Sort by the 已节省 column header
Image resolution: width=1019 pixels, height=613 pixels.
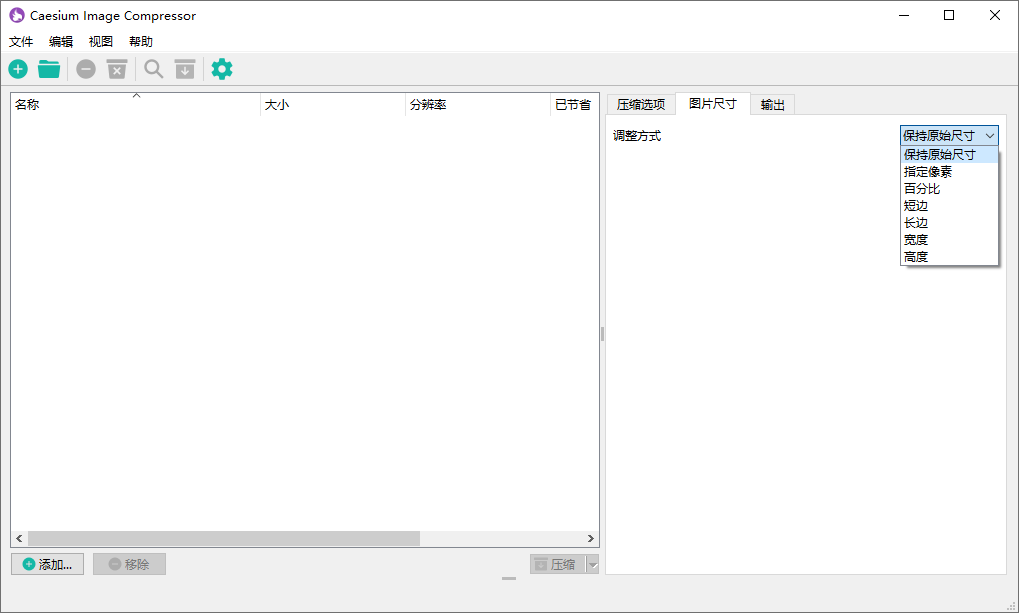[x=574, y=105]
